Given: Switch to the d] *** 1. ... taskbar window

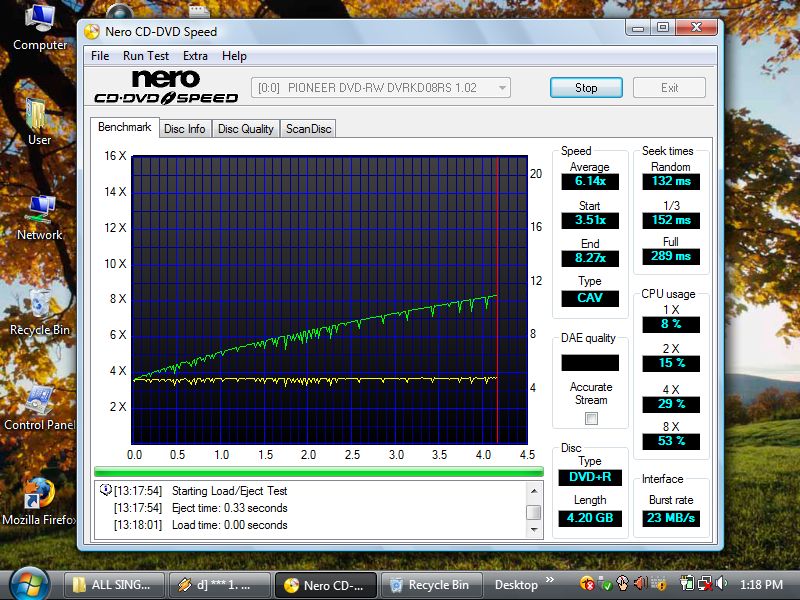Looking at the screenshot, I should pyautogui.click(x=219, y=584).
